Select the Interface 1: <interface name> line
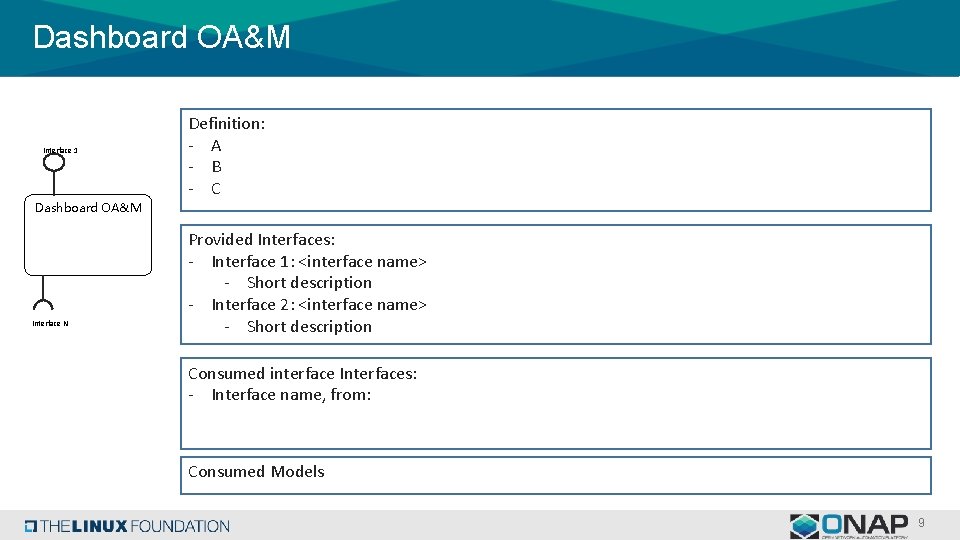 tap(319, 261)
